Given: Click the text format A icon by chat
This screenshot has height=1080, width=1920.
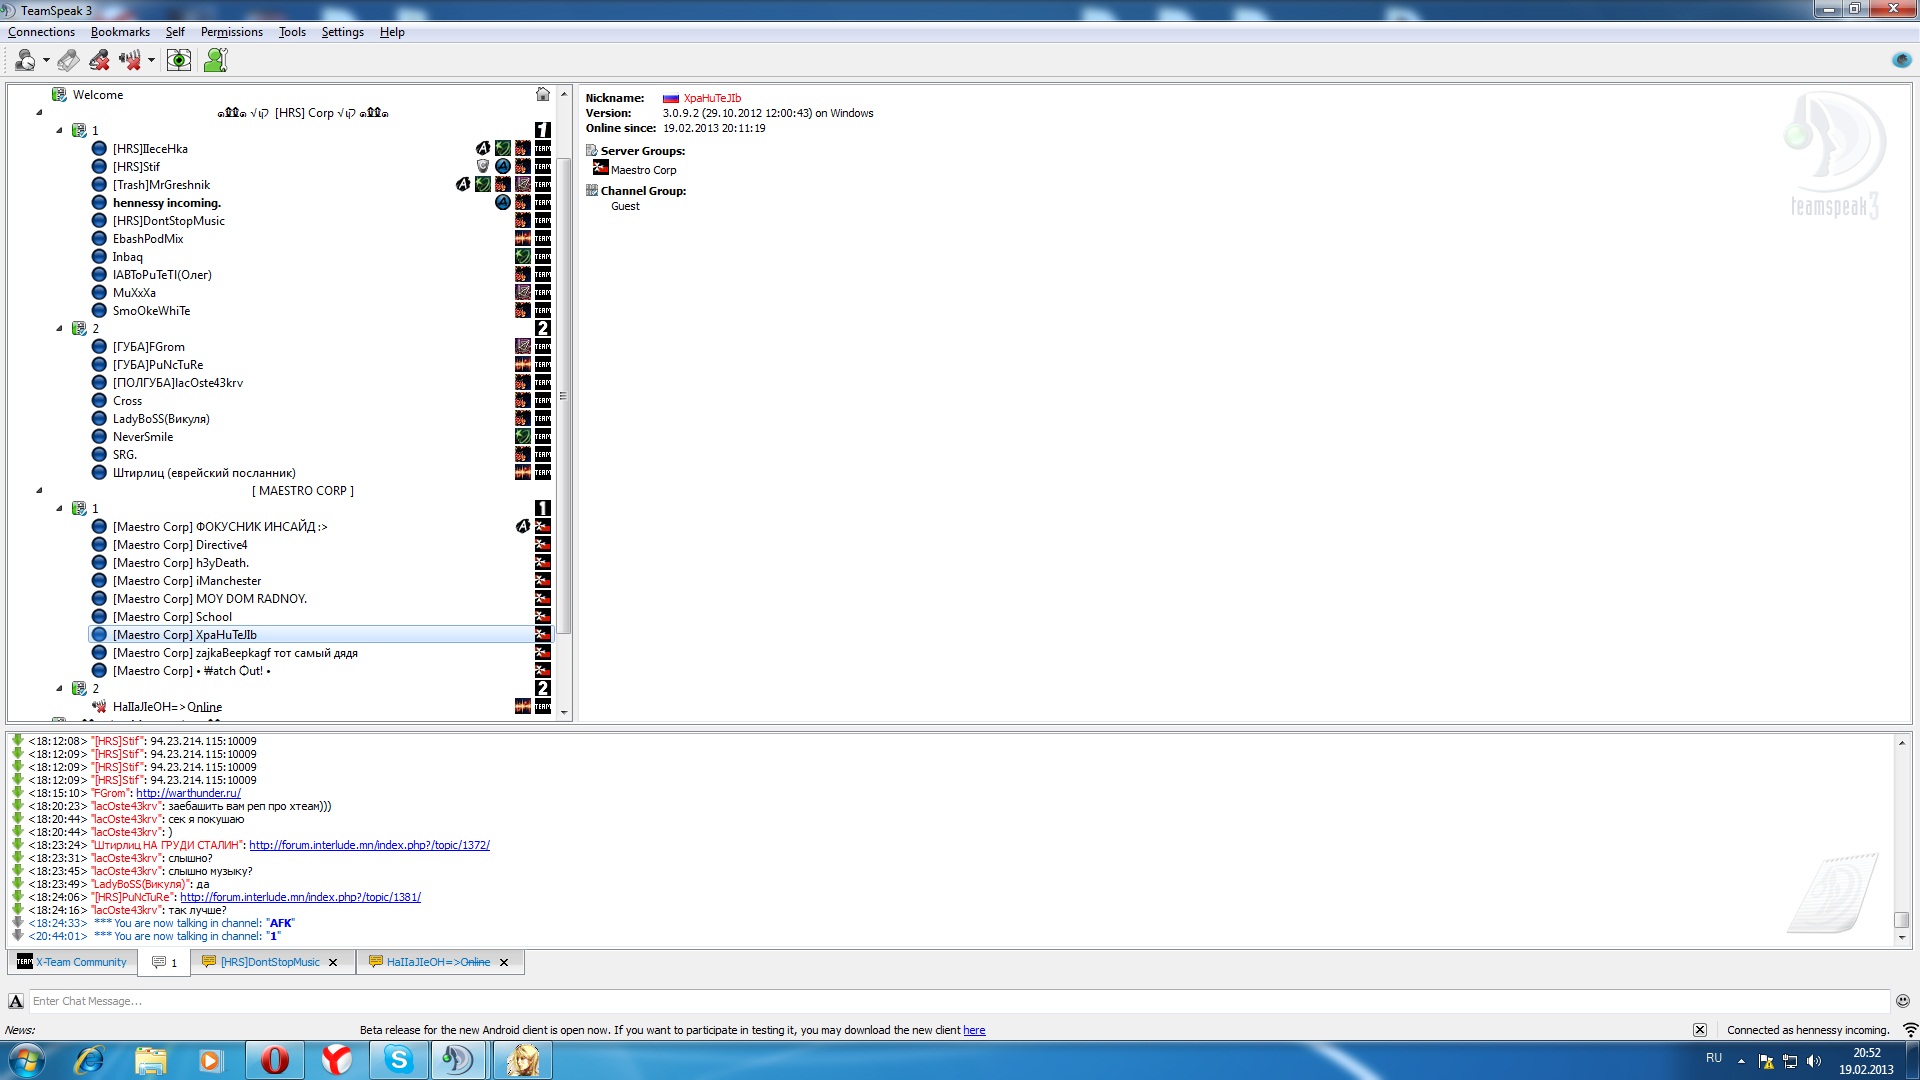Looking at the screenshot, I should coord(16,1001).
